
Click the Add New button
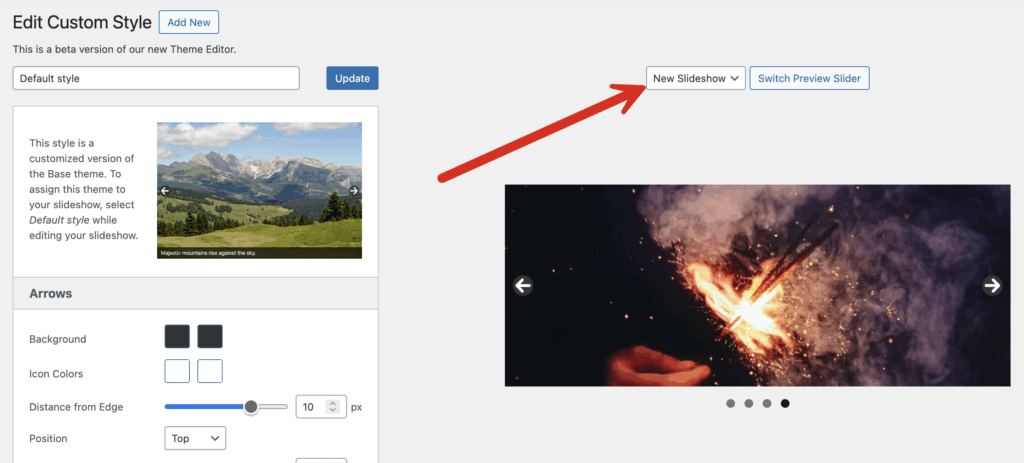pyautogui.click(x=188, y=22)
